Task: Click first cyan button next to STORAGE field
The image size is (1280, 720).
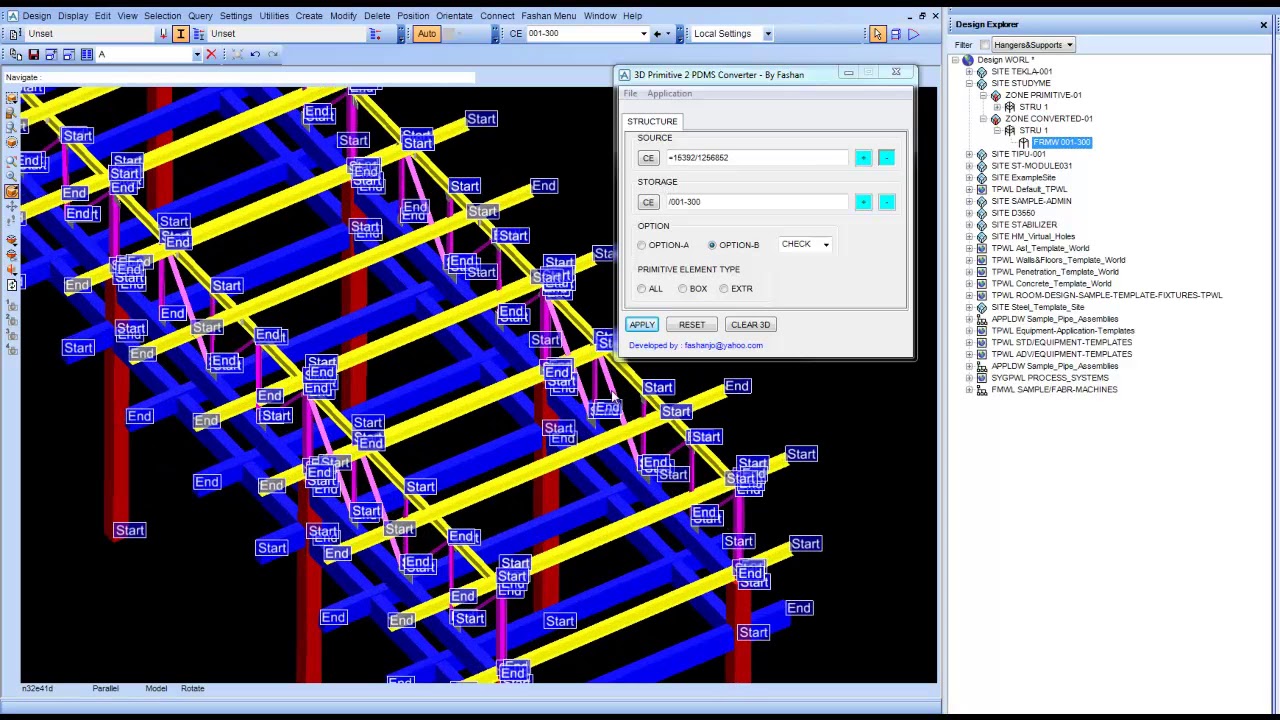Action: point(863,202)
